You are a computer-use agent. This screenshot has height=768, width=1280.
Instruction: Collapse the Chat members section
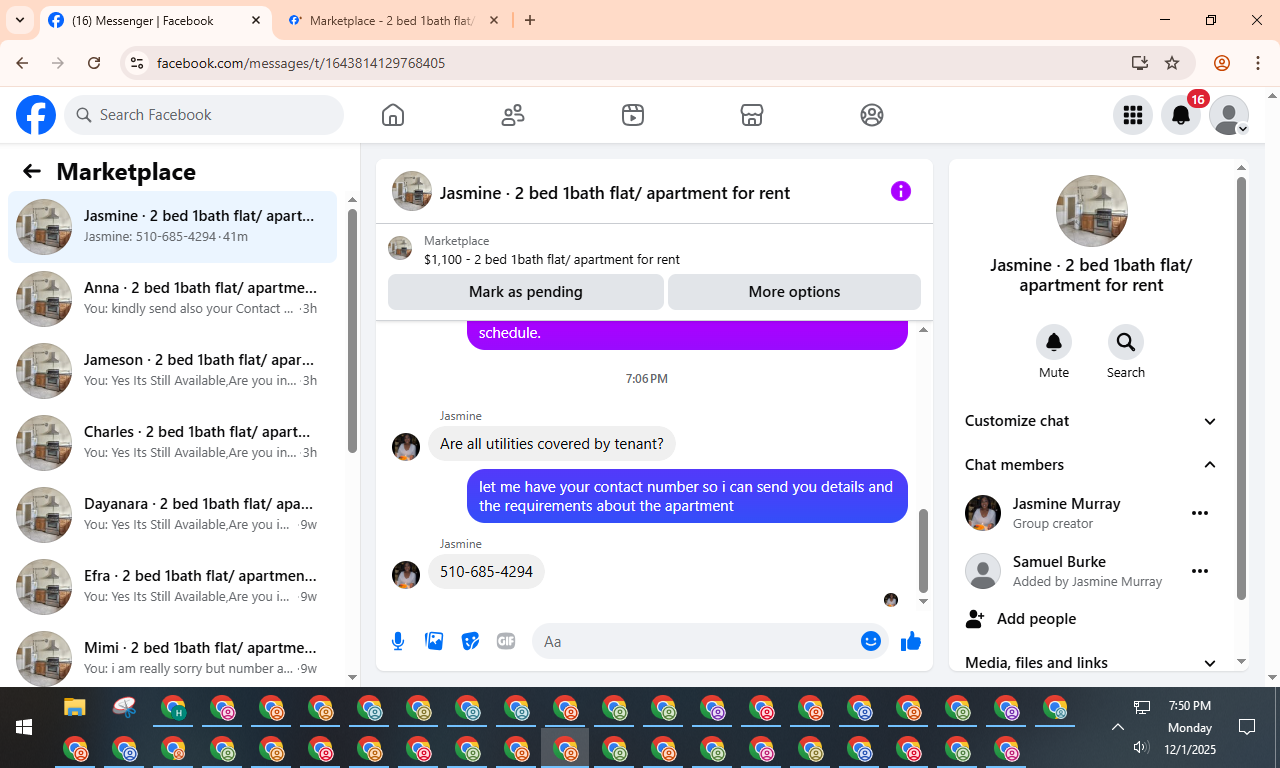1091,465
